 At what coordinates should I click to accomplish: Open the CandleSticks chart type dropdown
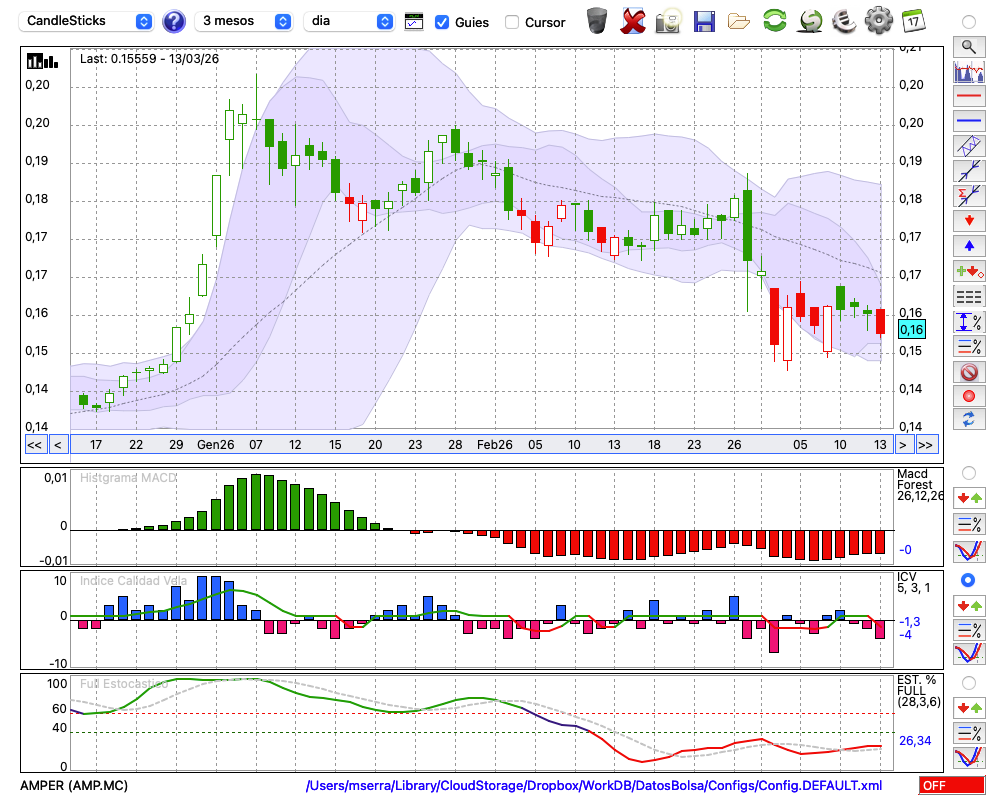click(x=87, y=21)
